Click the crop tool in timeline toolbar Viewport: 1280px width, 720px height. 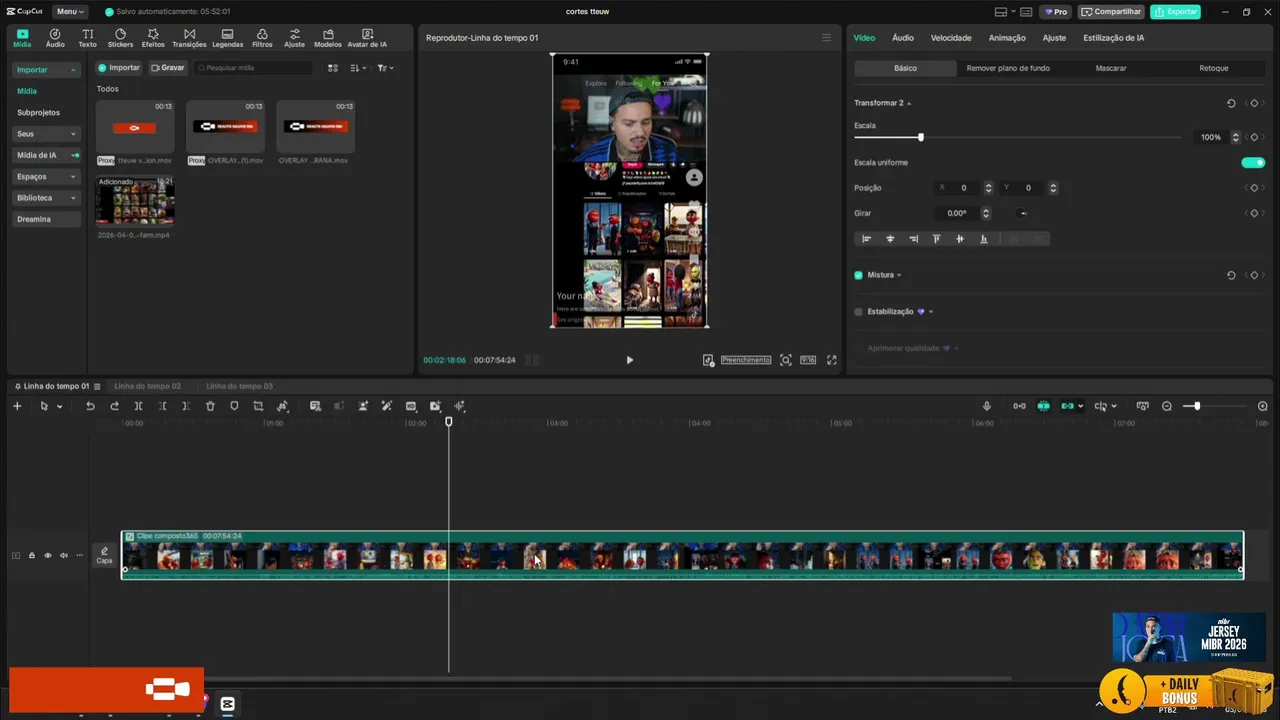258,406
